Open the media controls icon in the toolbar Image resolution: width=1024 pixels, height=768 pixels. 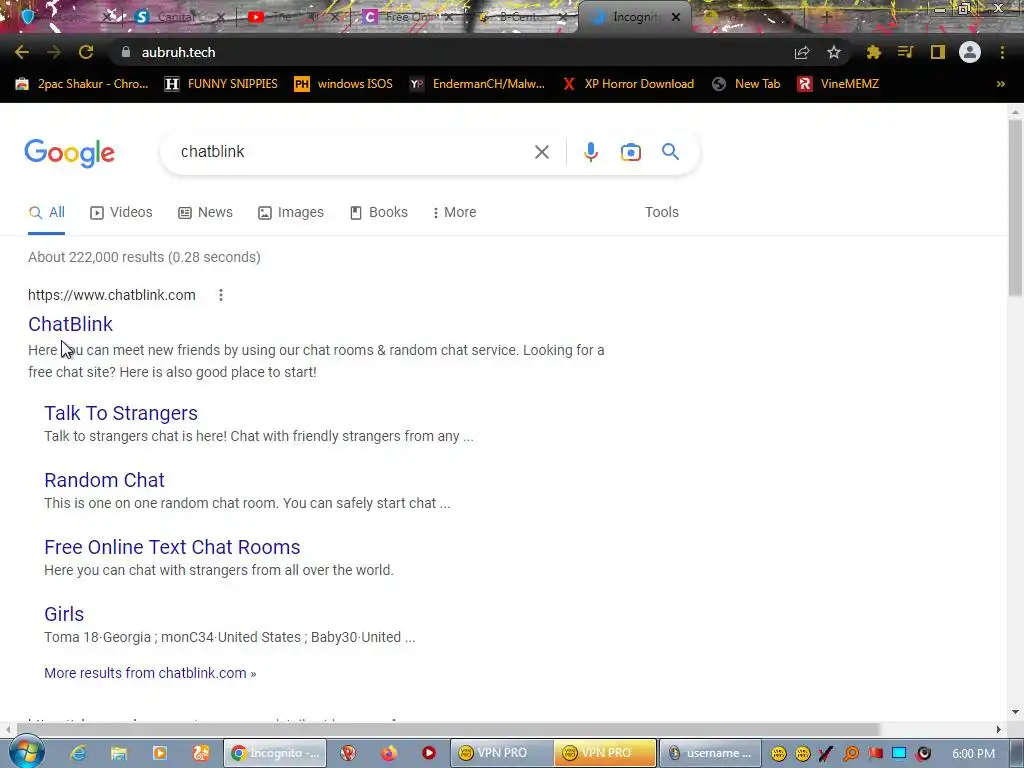pos(905,52)
